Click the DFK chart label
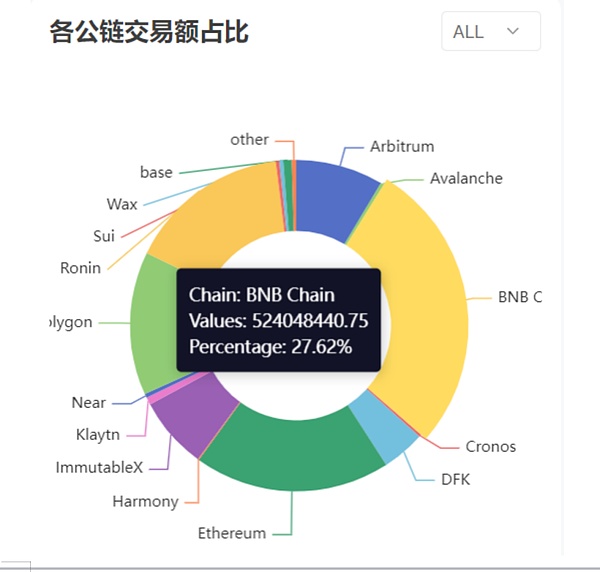The width and height of the screenshot is (600, 572). point(455,479)
